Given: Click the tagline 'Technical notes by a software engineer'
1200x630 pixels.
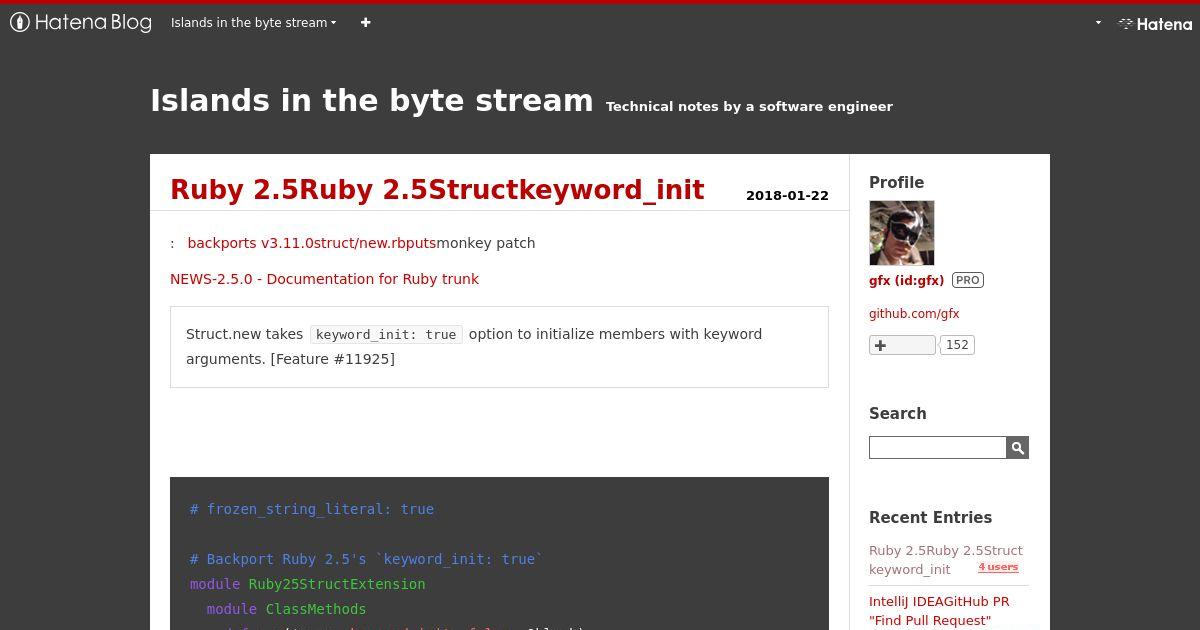Looking at the screenshot, I should pyautogui.click(x=749, y=106).
